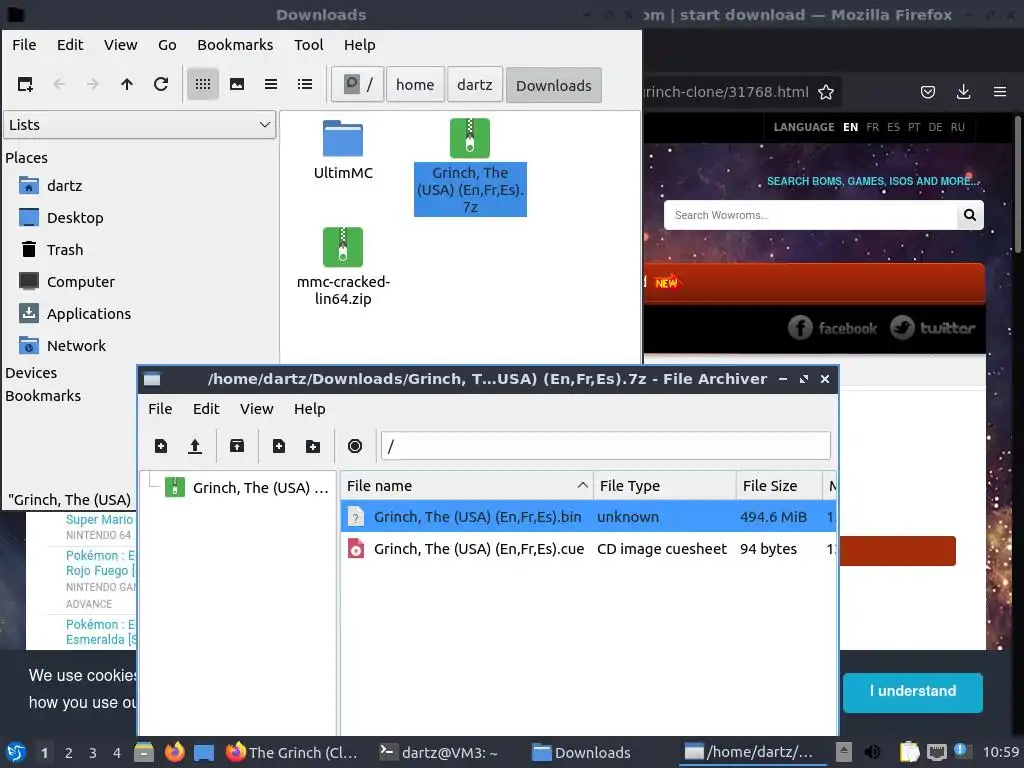The image size is (1024, 768).
Task: Launch Firefox from the quick launch
Action: pos(174,753)
